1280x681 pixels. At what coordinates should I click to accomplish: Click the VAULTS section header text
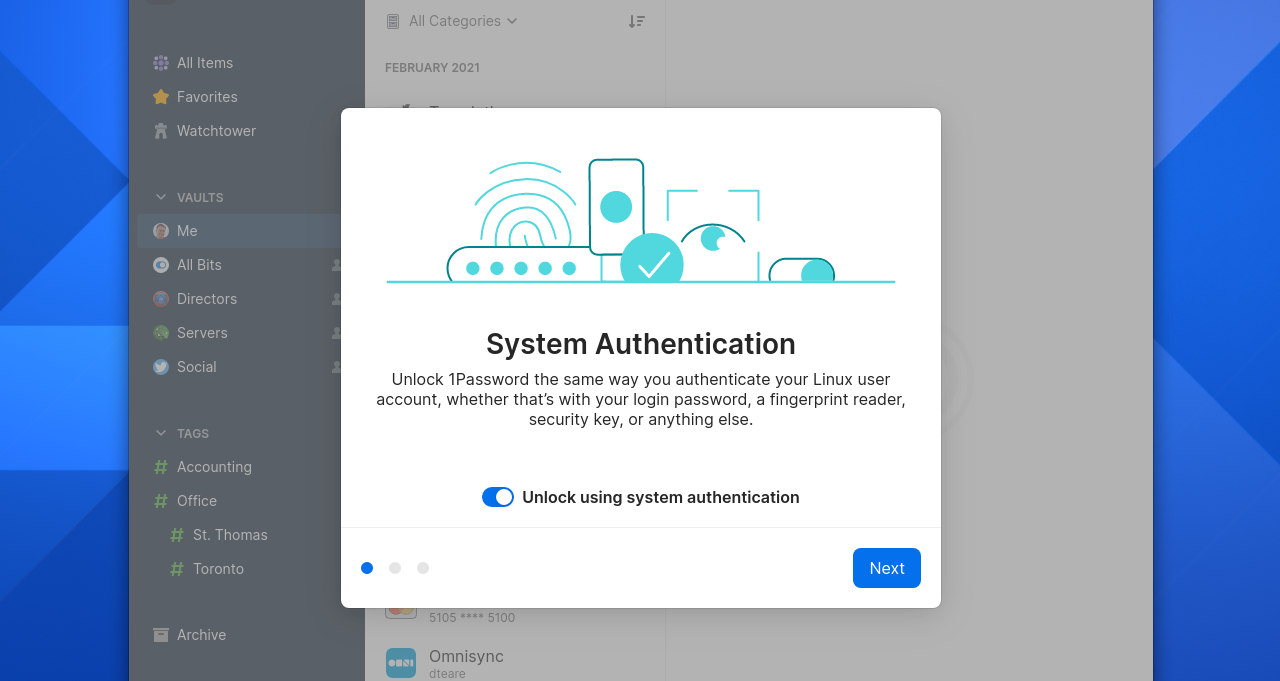(x=200, y=197)
